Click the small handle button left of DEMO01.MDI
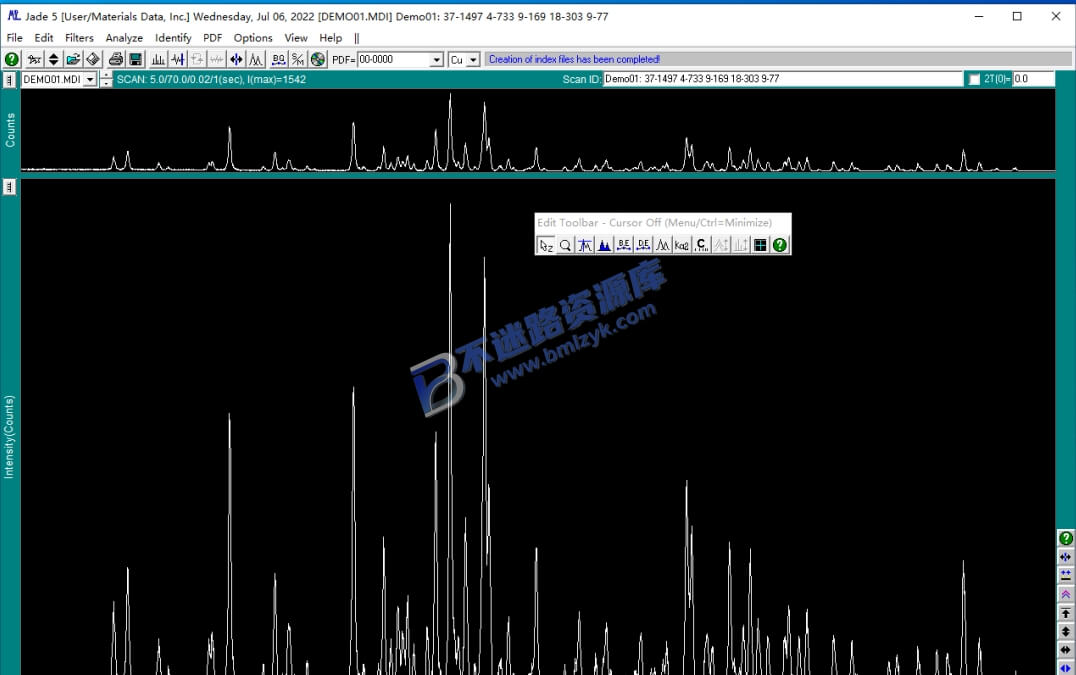The width and height of the screenshot is (1076, 675). tap(9, 80)
